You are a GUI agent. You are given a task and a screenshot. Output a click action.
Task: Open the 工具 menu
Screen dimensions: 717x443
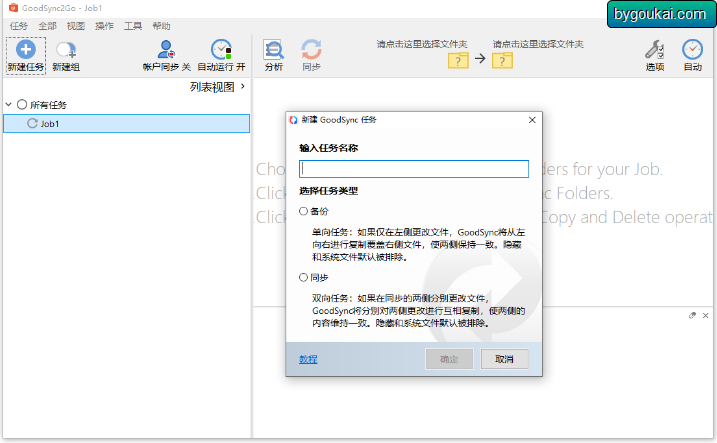[x=133, y=26]
